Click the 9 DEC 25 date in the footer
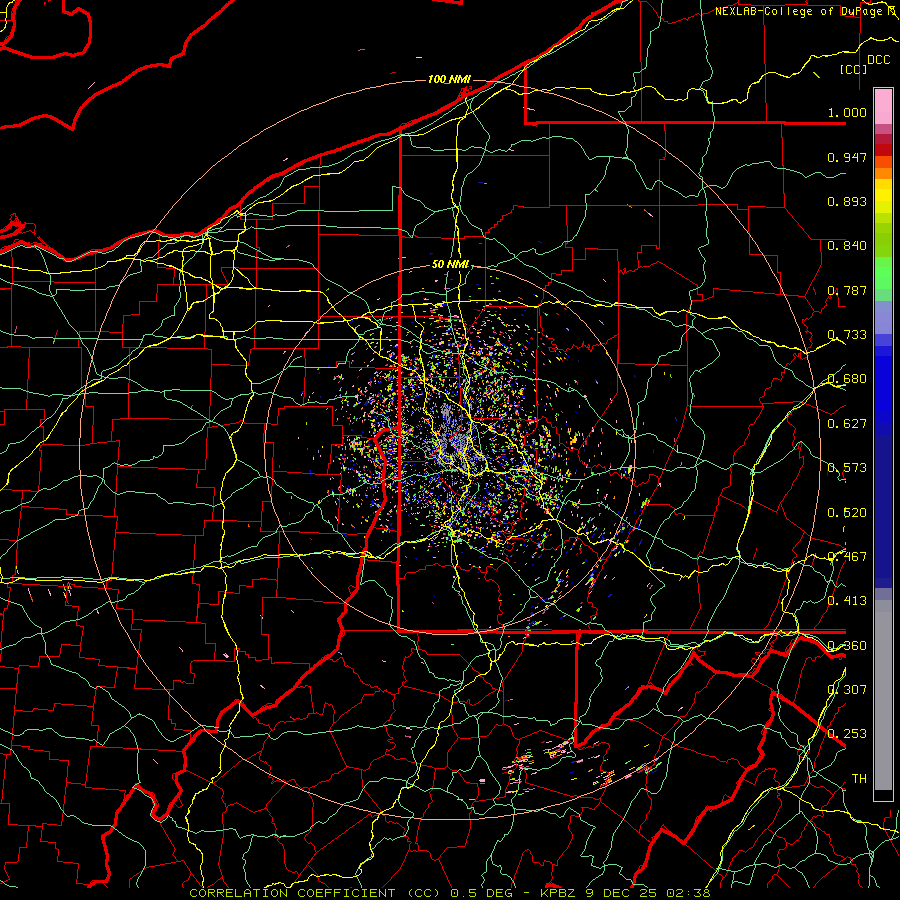This screenshot has width=900, height=900. coord(623,893)
